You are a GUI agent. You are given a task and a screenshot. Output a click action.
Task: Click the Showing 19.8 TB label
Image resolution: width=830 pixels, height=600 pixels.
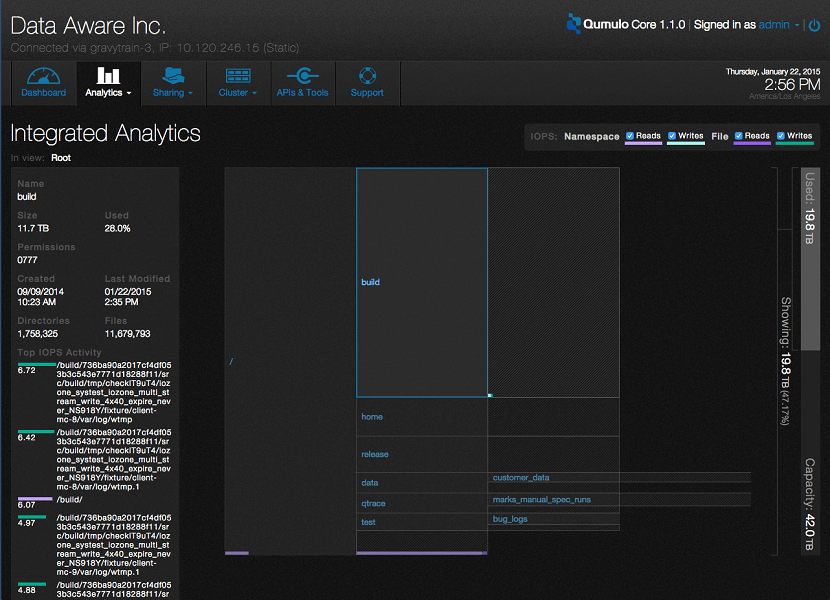coord(786,361)
